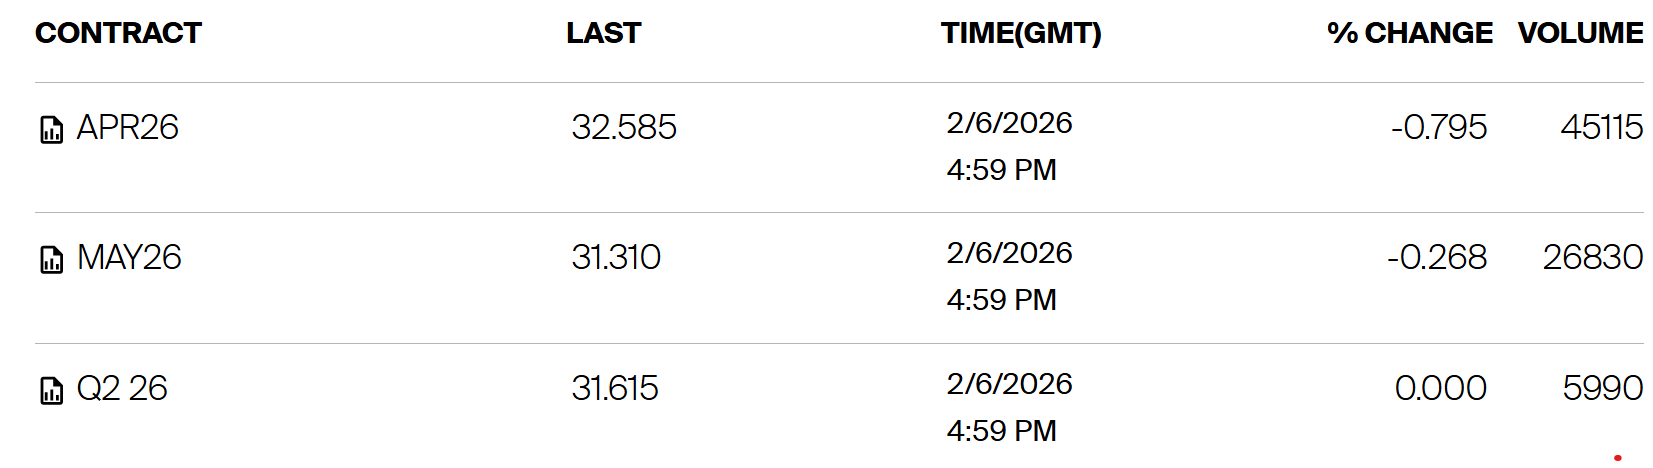
Task: Sort by the VOLUME column header
Action: [1580, 33]
